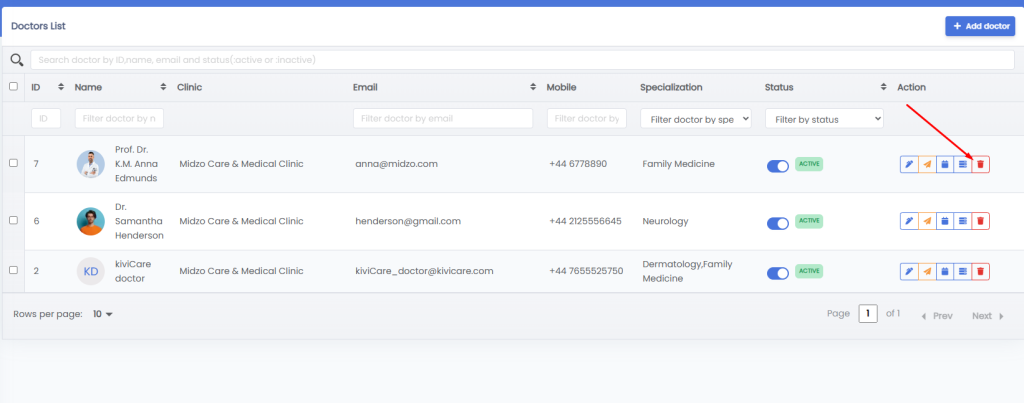Click the red trash icon for kiviCare doctor

tap(980, 272)
